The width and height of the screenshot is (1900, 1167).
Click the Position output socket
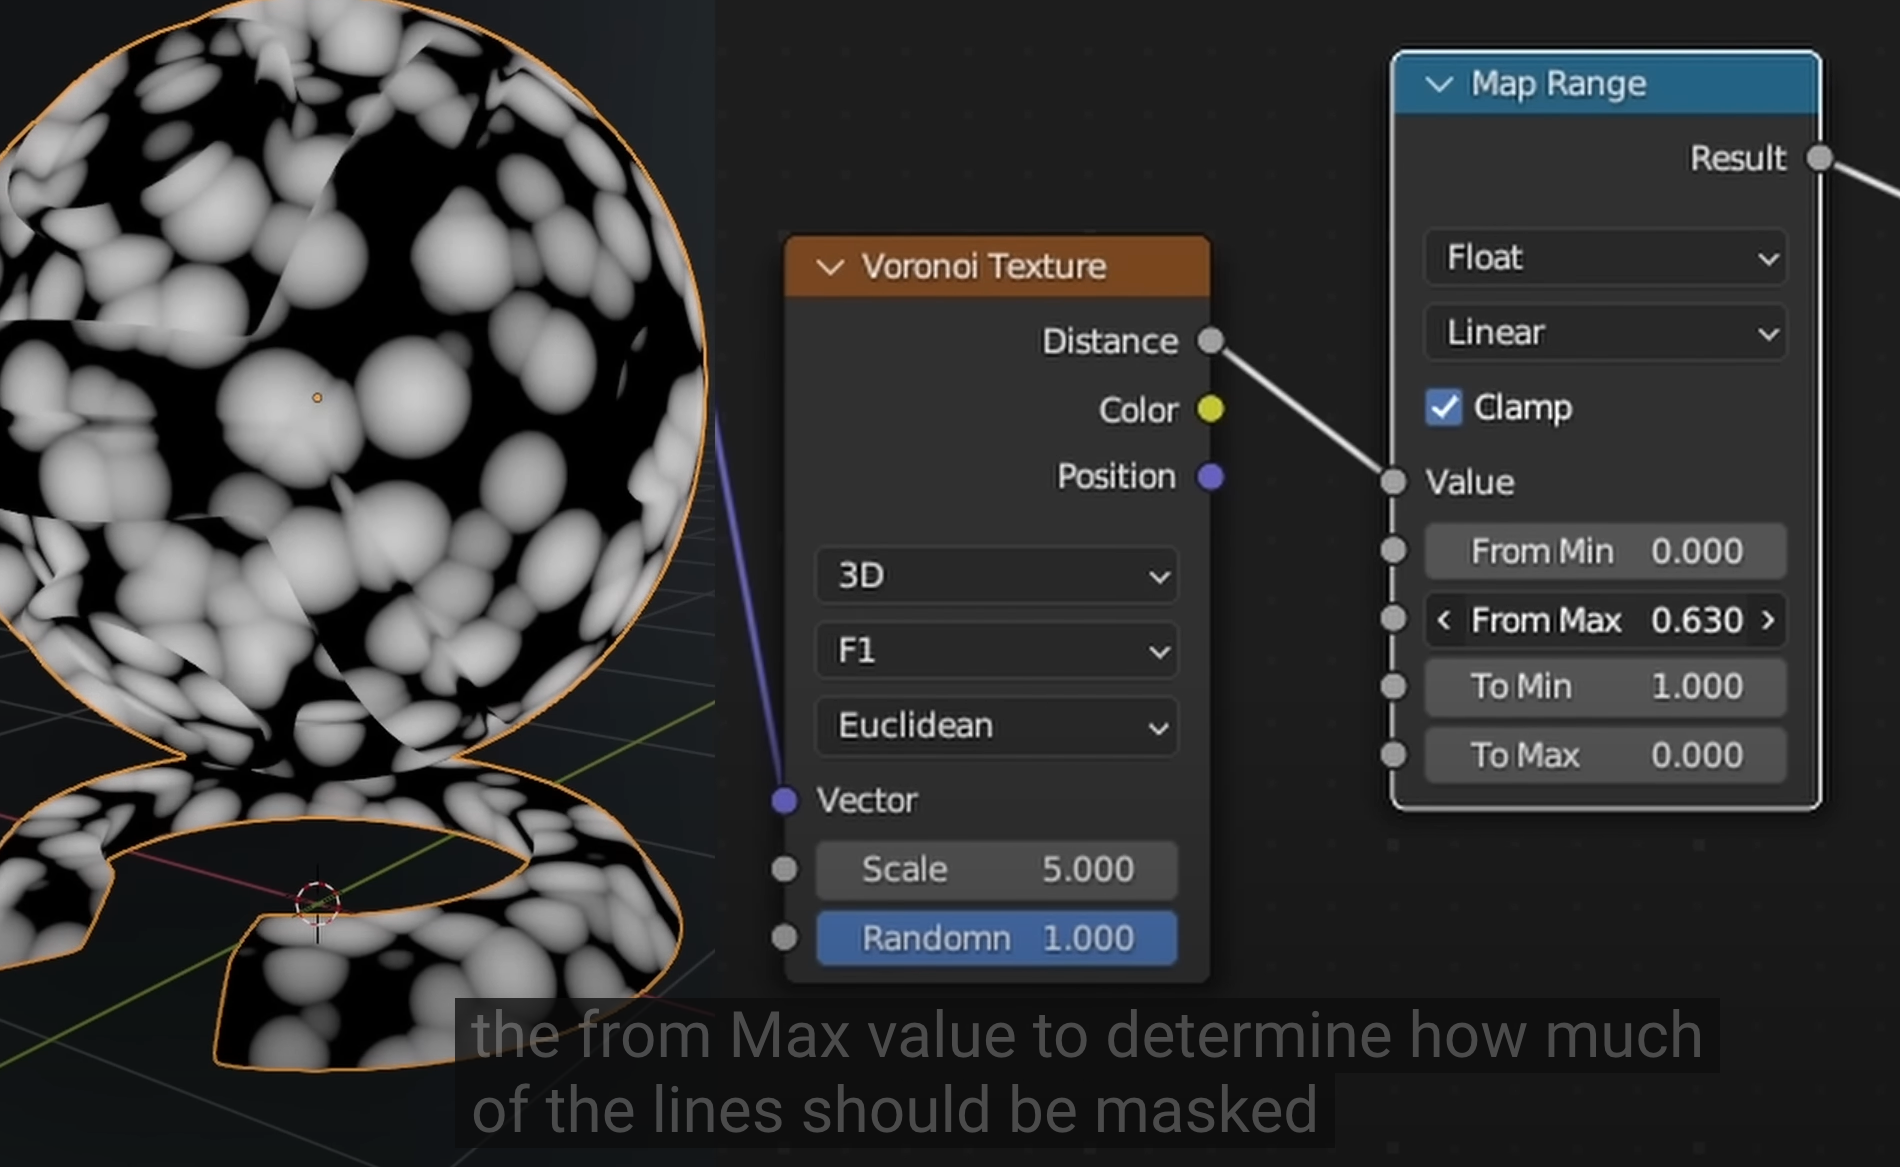pyautogui.click(x=1210, y=477)
